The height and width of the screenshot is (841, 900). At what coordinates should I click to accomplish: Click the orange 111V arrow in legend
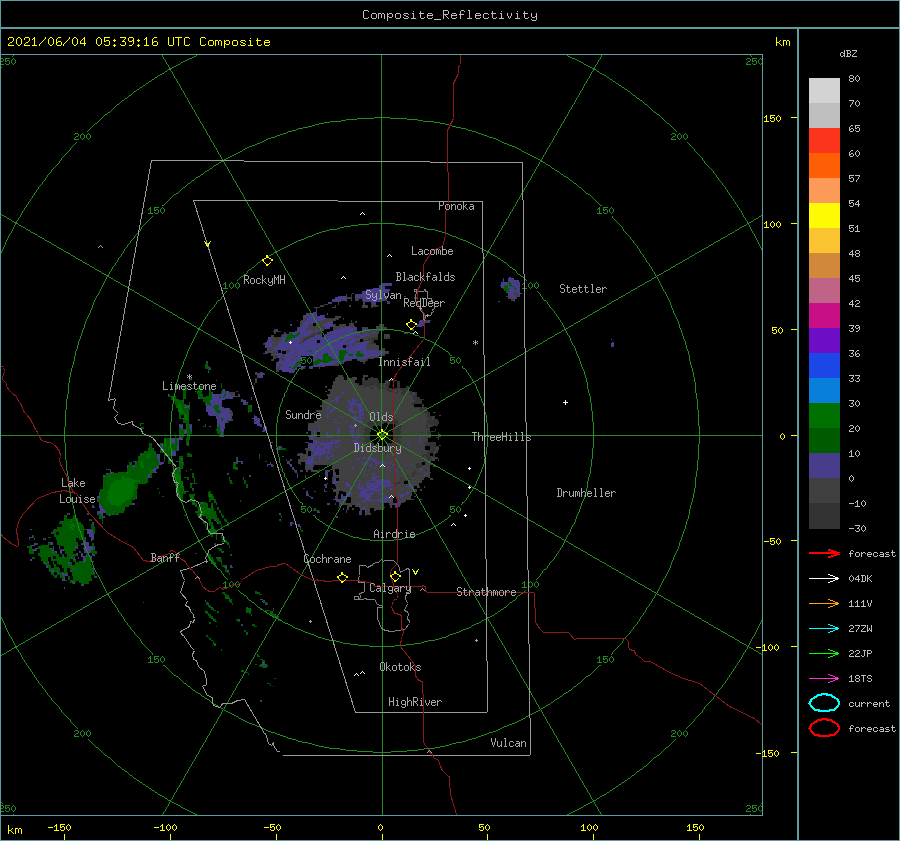[824, 603]
